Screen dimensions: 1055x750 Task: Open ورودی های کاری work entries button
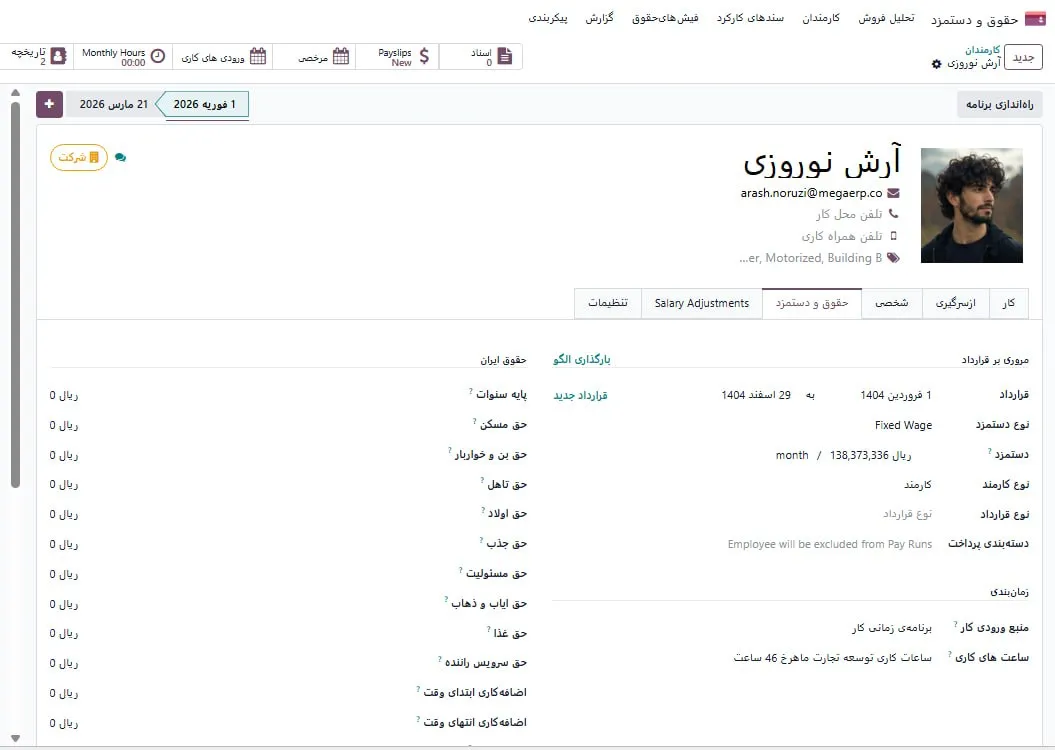coord(223,57)
